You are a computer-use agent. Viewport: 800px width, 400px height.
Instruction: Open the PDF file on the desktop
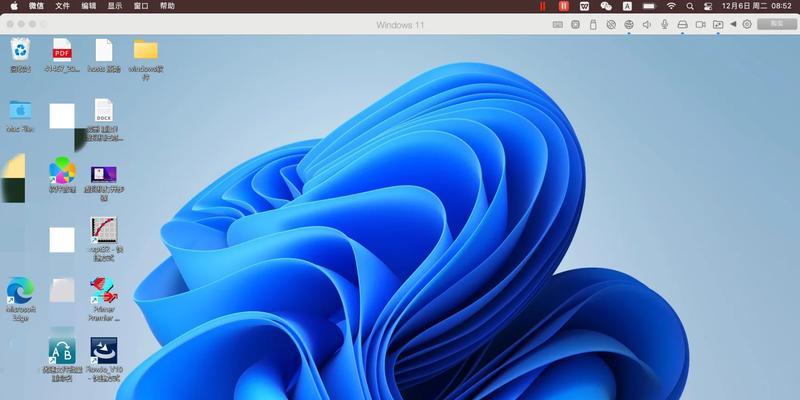pyautogui.click(x=62, y=55)
